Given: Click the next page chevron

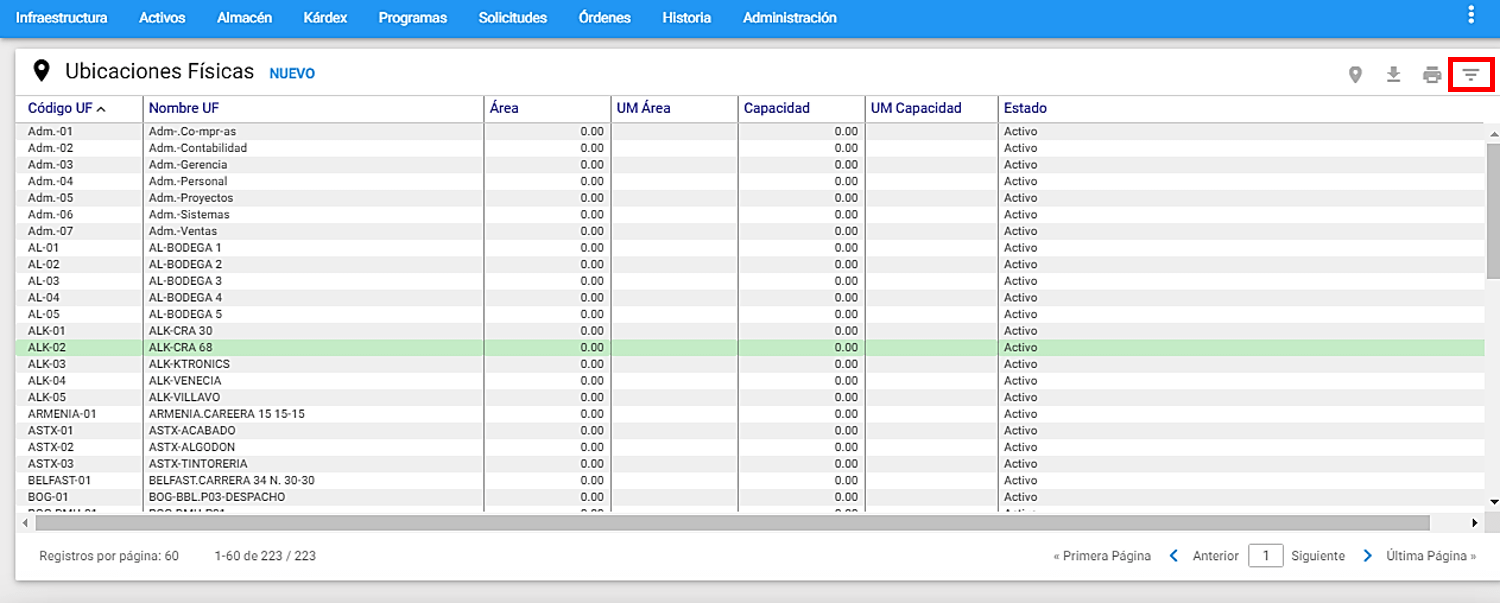Looking at the screenshot, I should tap(1367, 556).
